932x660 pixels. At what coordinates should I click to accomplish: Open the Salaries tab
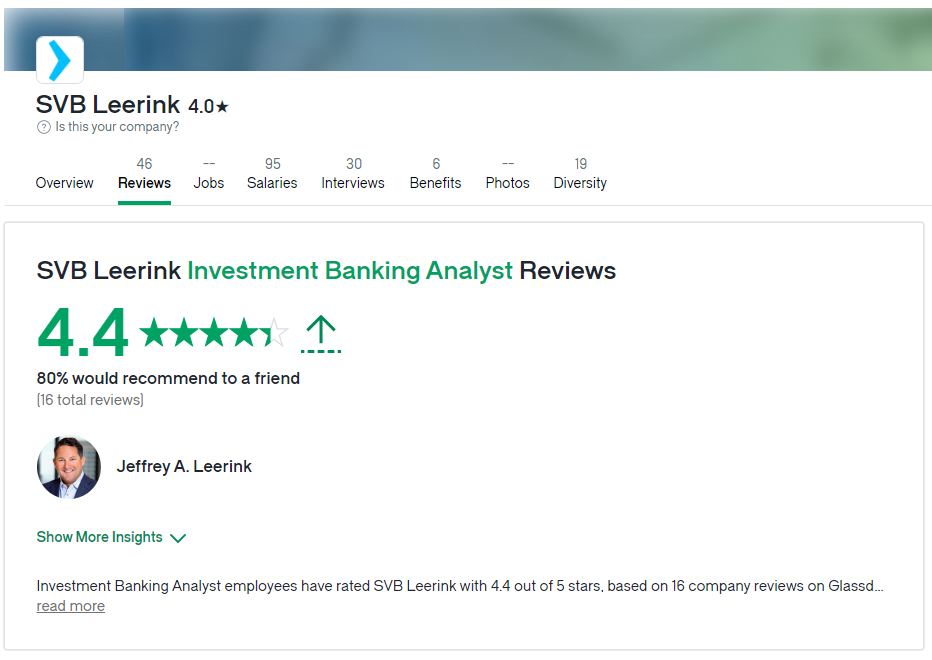point(272,183)
